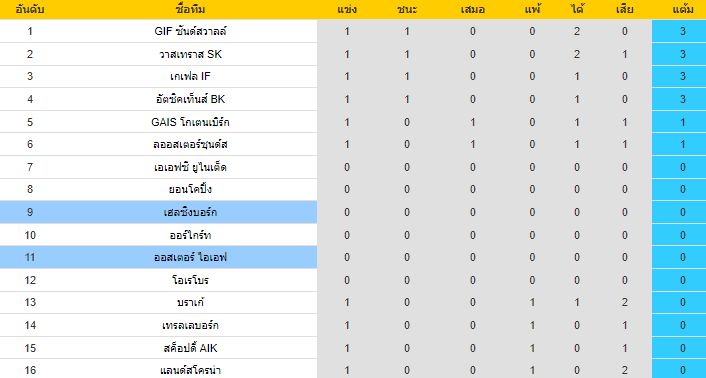
Task: Click rank number 5
Action: (30, 122)
